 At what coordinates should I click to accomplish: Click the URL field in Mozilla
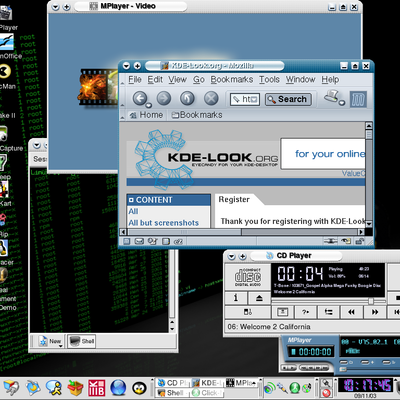coord(245,99)
